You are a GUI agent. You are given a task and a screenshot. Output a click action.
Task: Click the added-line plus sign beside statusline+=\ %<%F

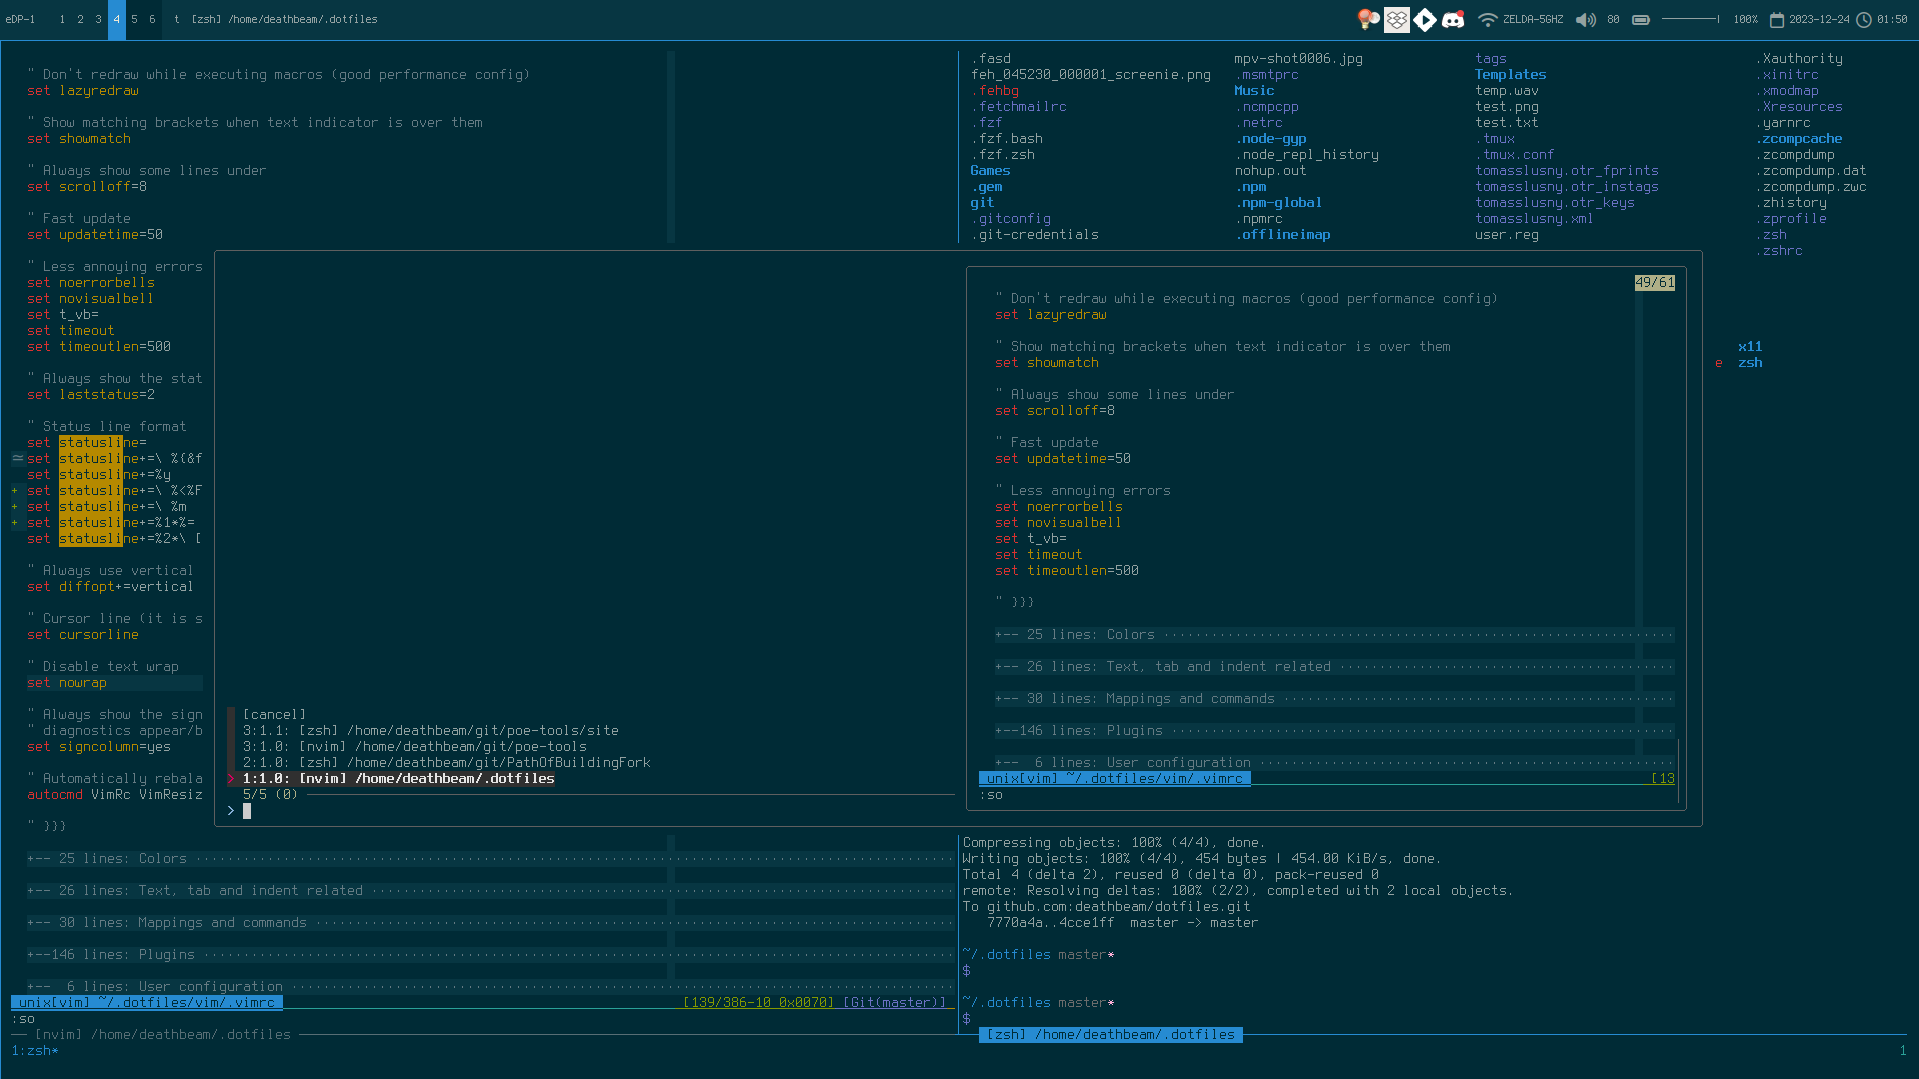point(15,490)
